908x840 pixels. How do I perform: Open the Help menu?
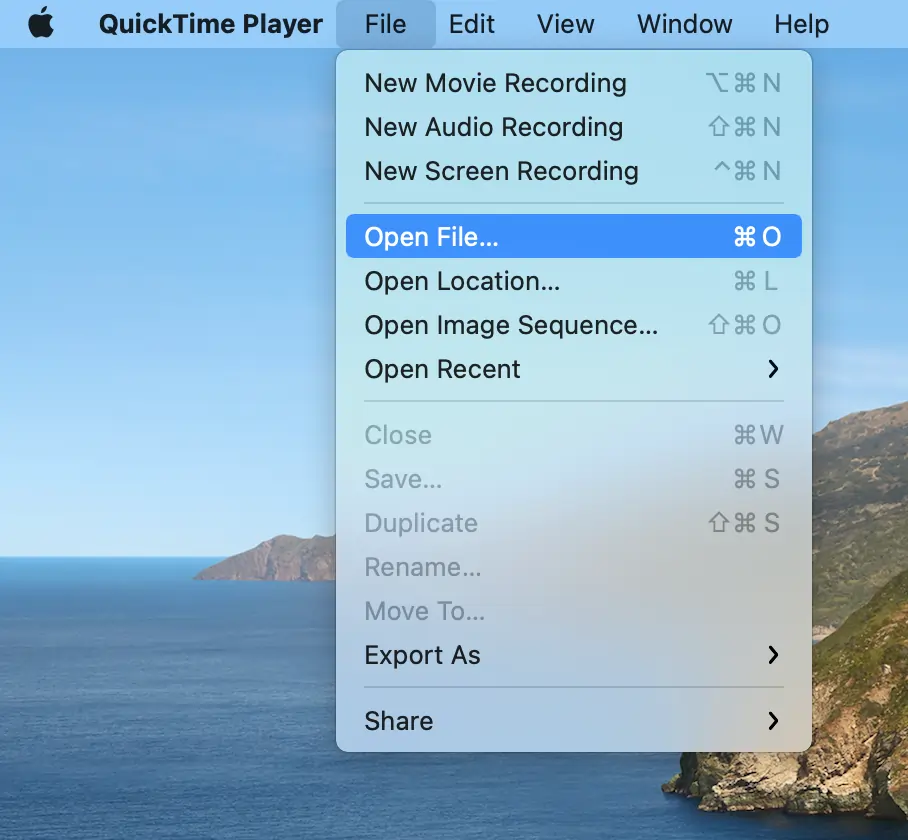point(801,24)
